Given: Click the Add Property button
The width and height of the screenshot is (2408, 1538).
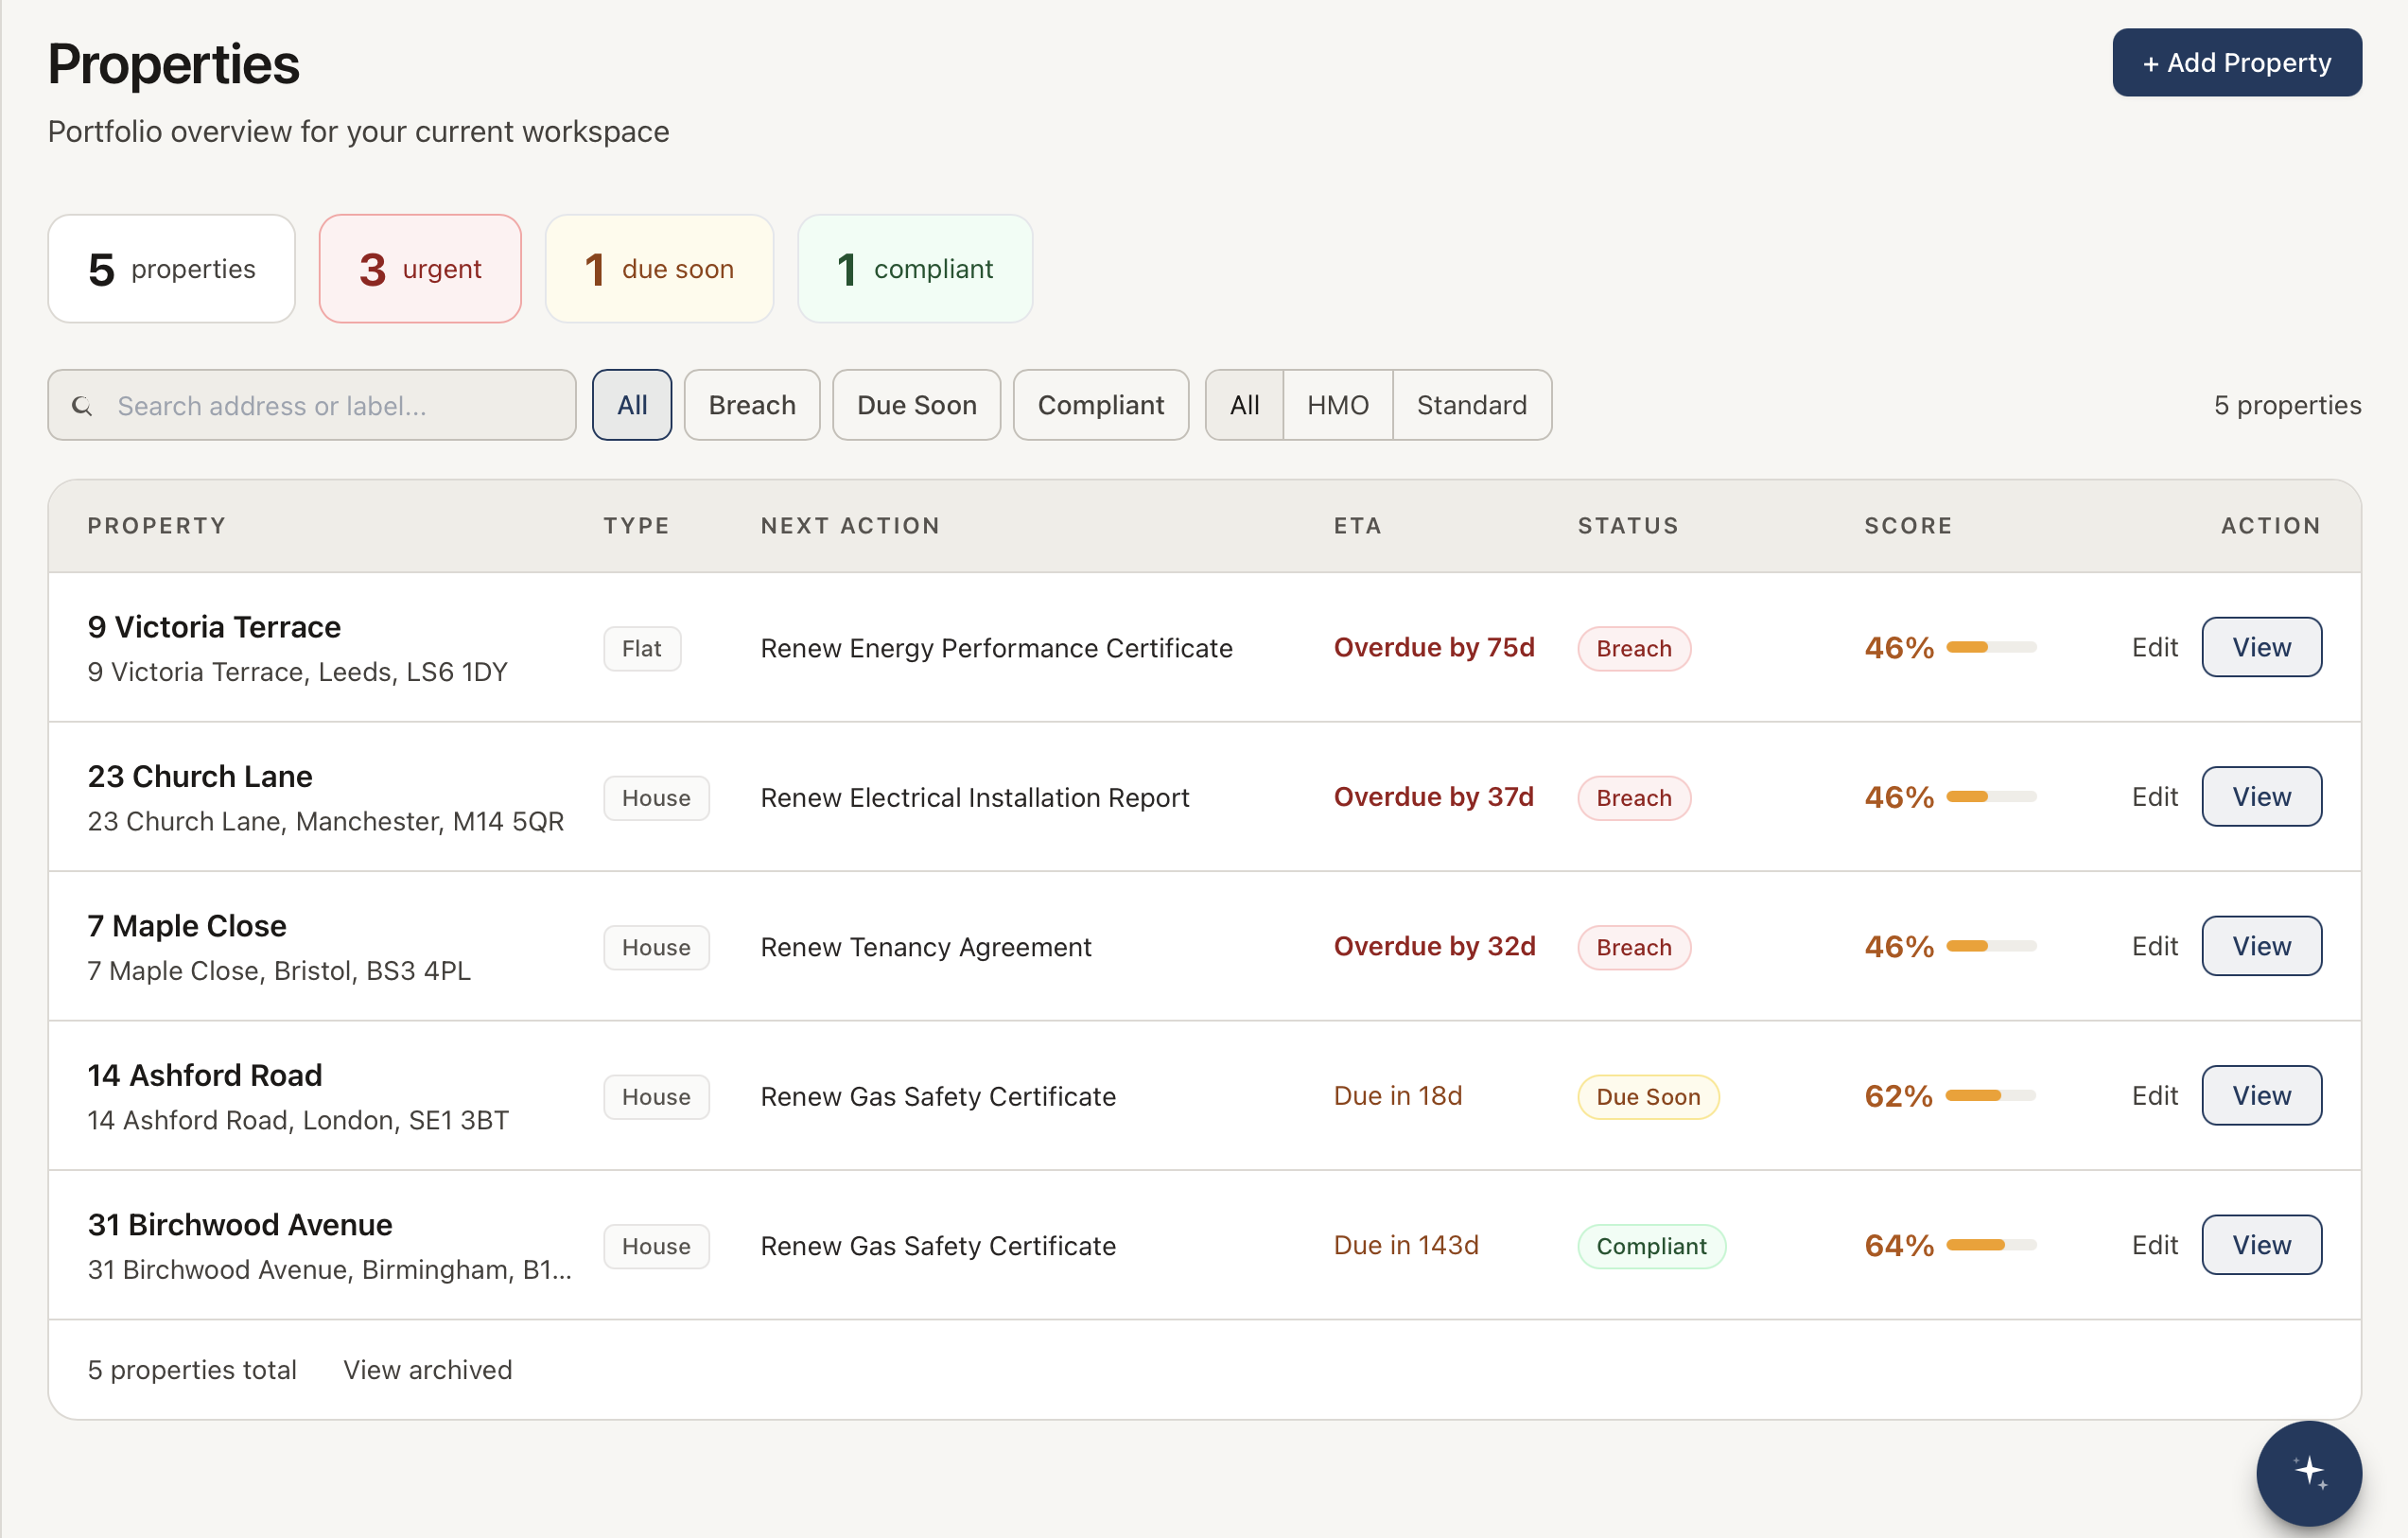Looking at the screenshot, I should coord(2236,62).
